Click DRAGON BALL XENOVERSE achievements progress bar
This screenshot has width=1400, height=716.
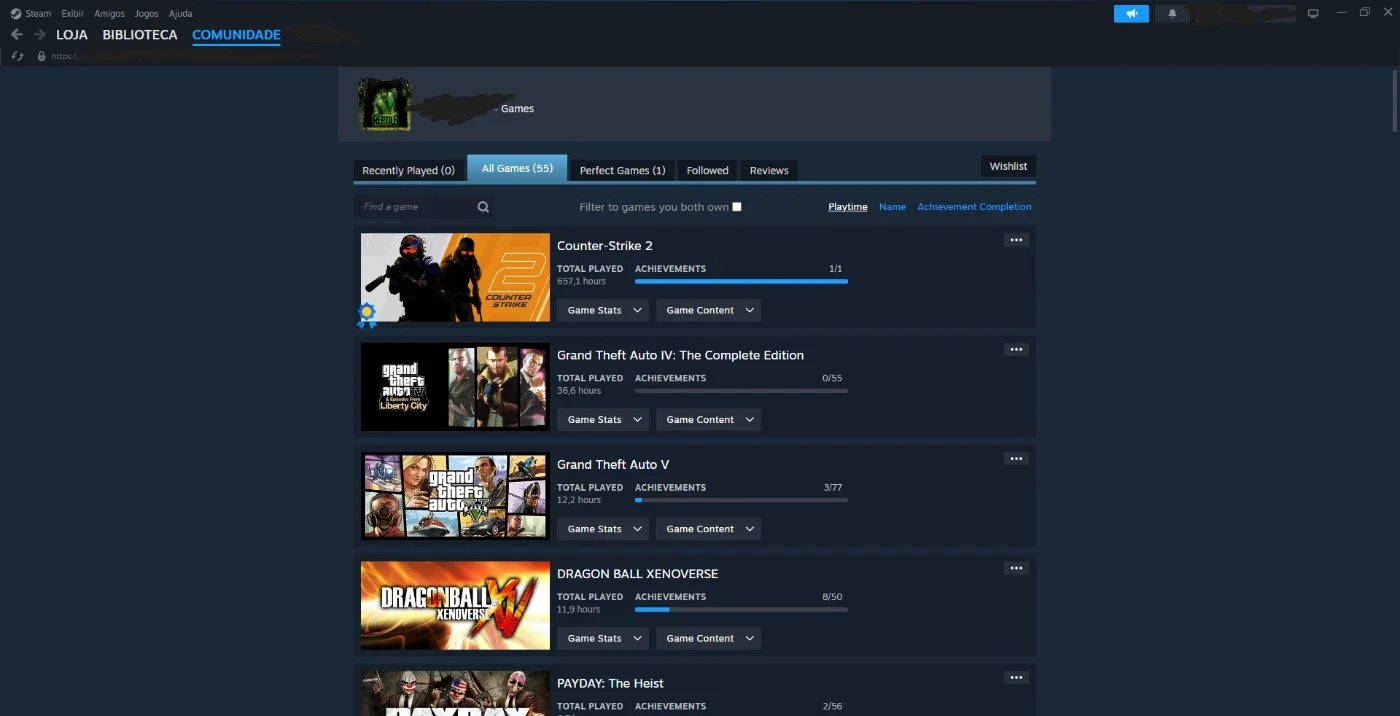741,609
